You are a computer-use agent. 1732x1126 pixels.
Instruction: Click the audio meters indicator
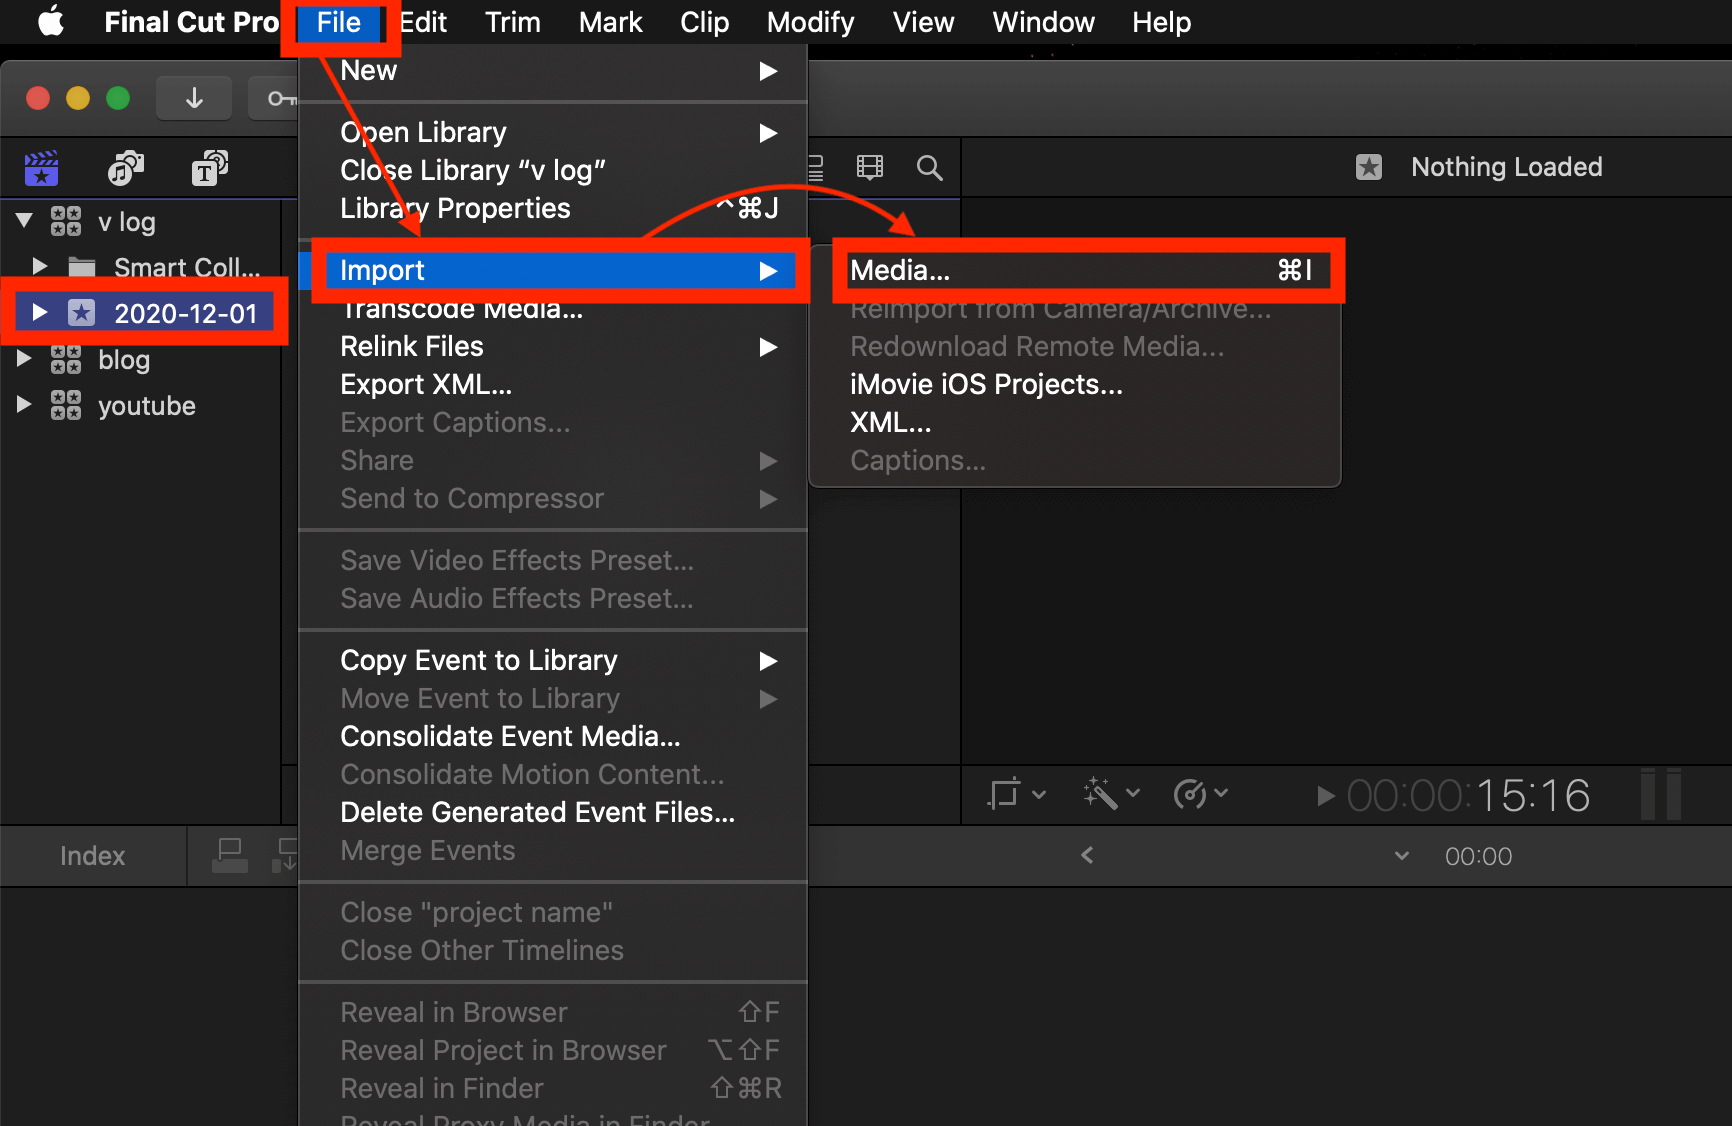pos(1661,795)
